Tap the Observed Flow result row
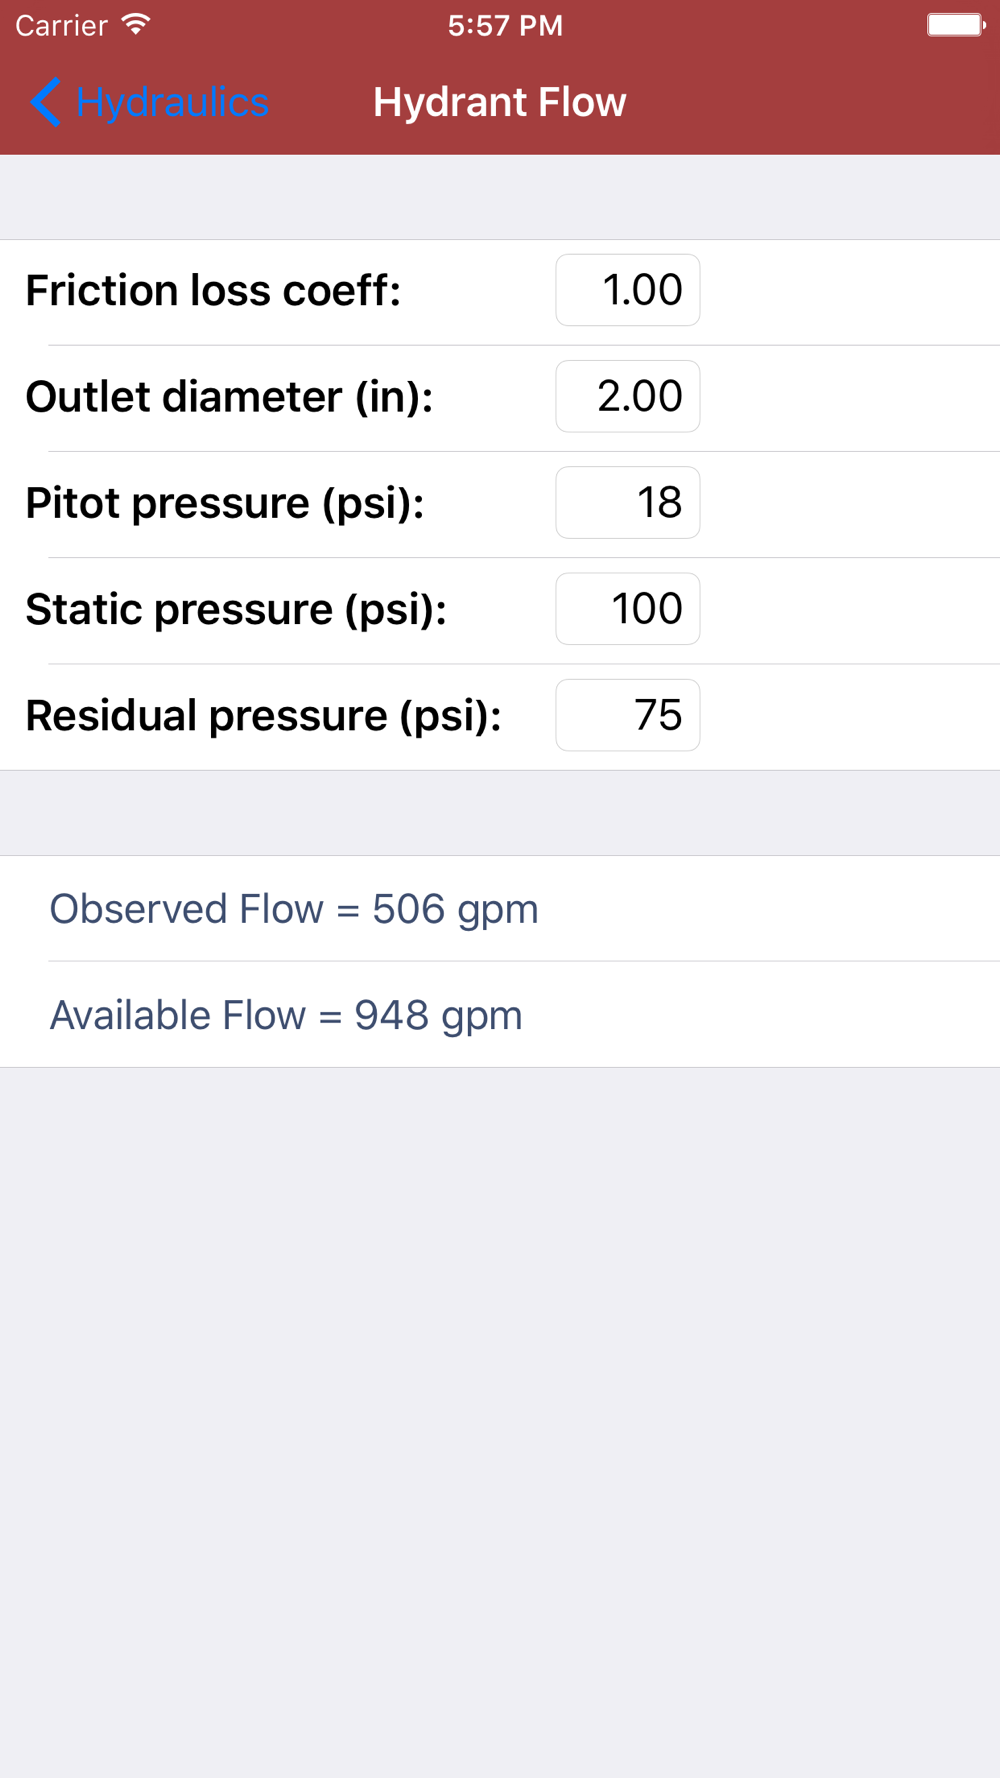 pos(500,909)
